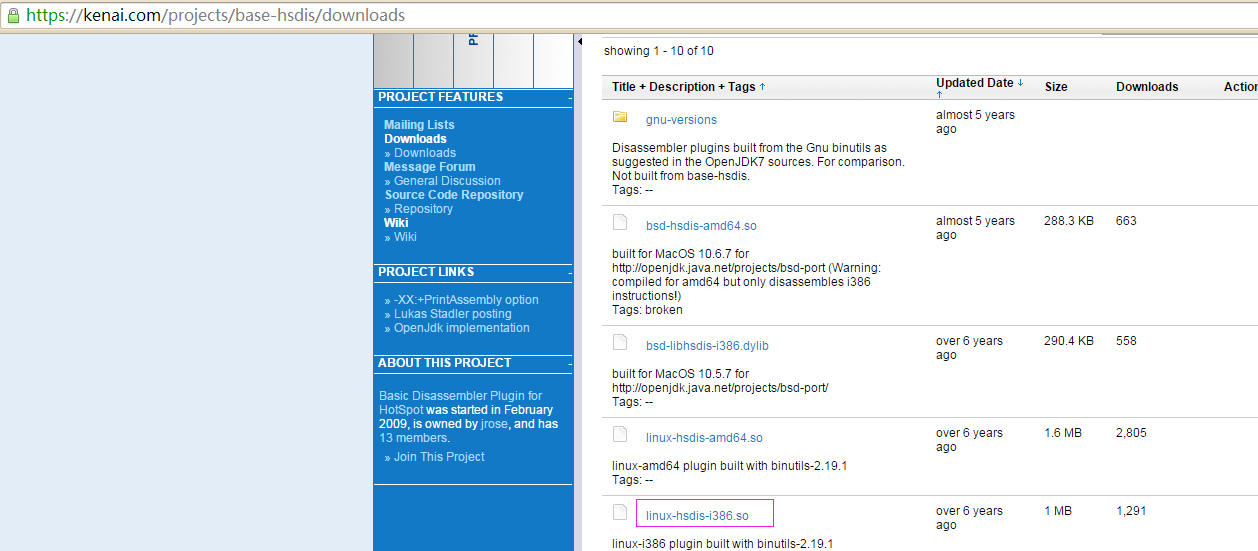Open the jrose owner profile link
The width and height of the screenshot is (1258, 551).
[x=494, y=424]
